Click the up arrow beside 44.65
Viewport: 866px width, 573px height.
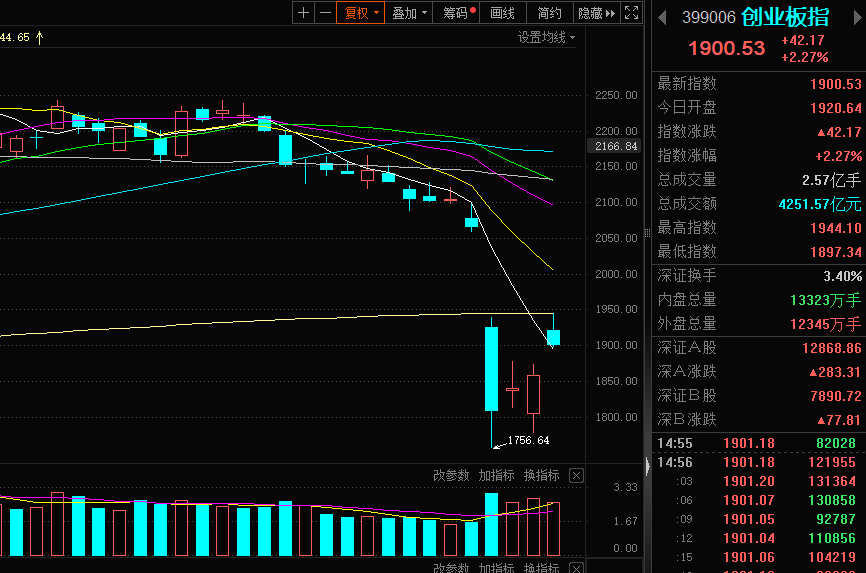point(40,37)
